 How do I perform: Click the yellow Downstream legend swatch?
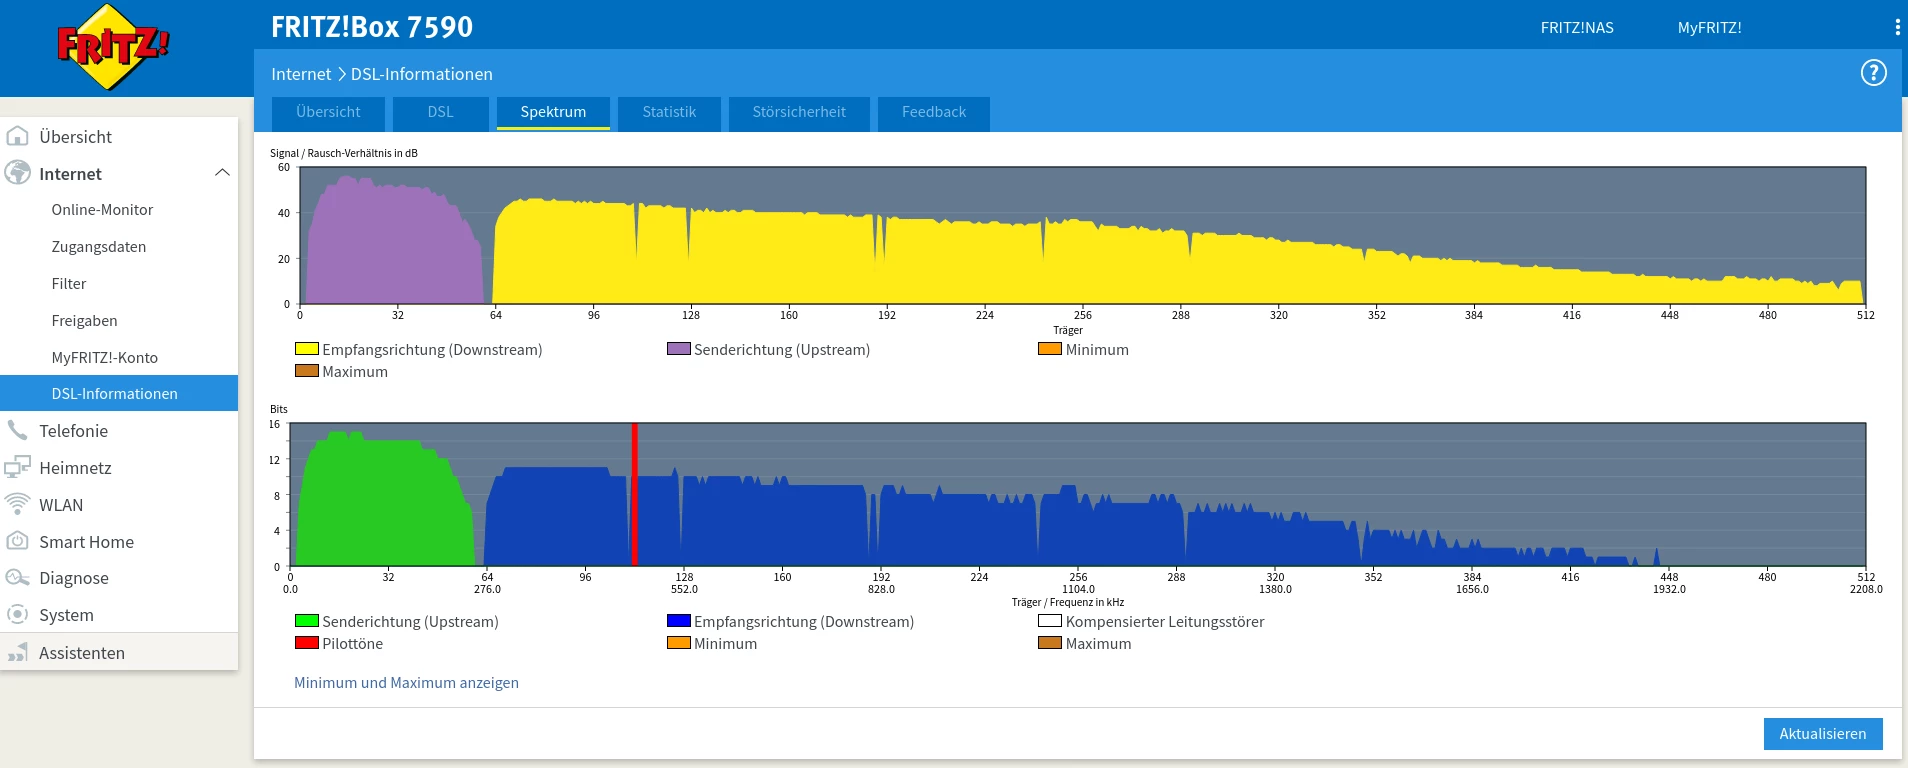tap(306, 350)
